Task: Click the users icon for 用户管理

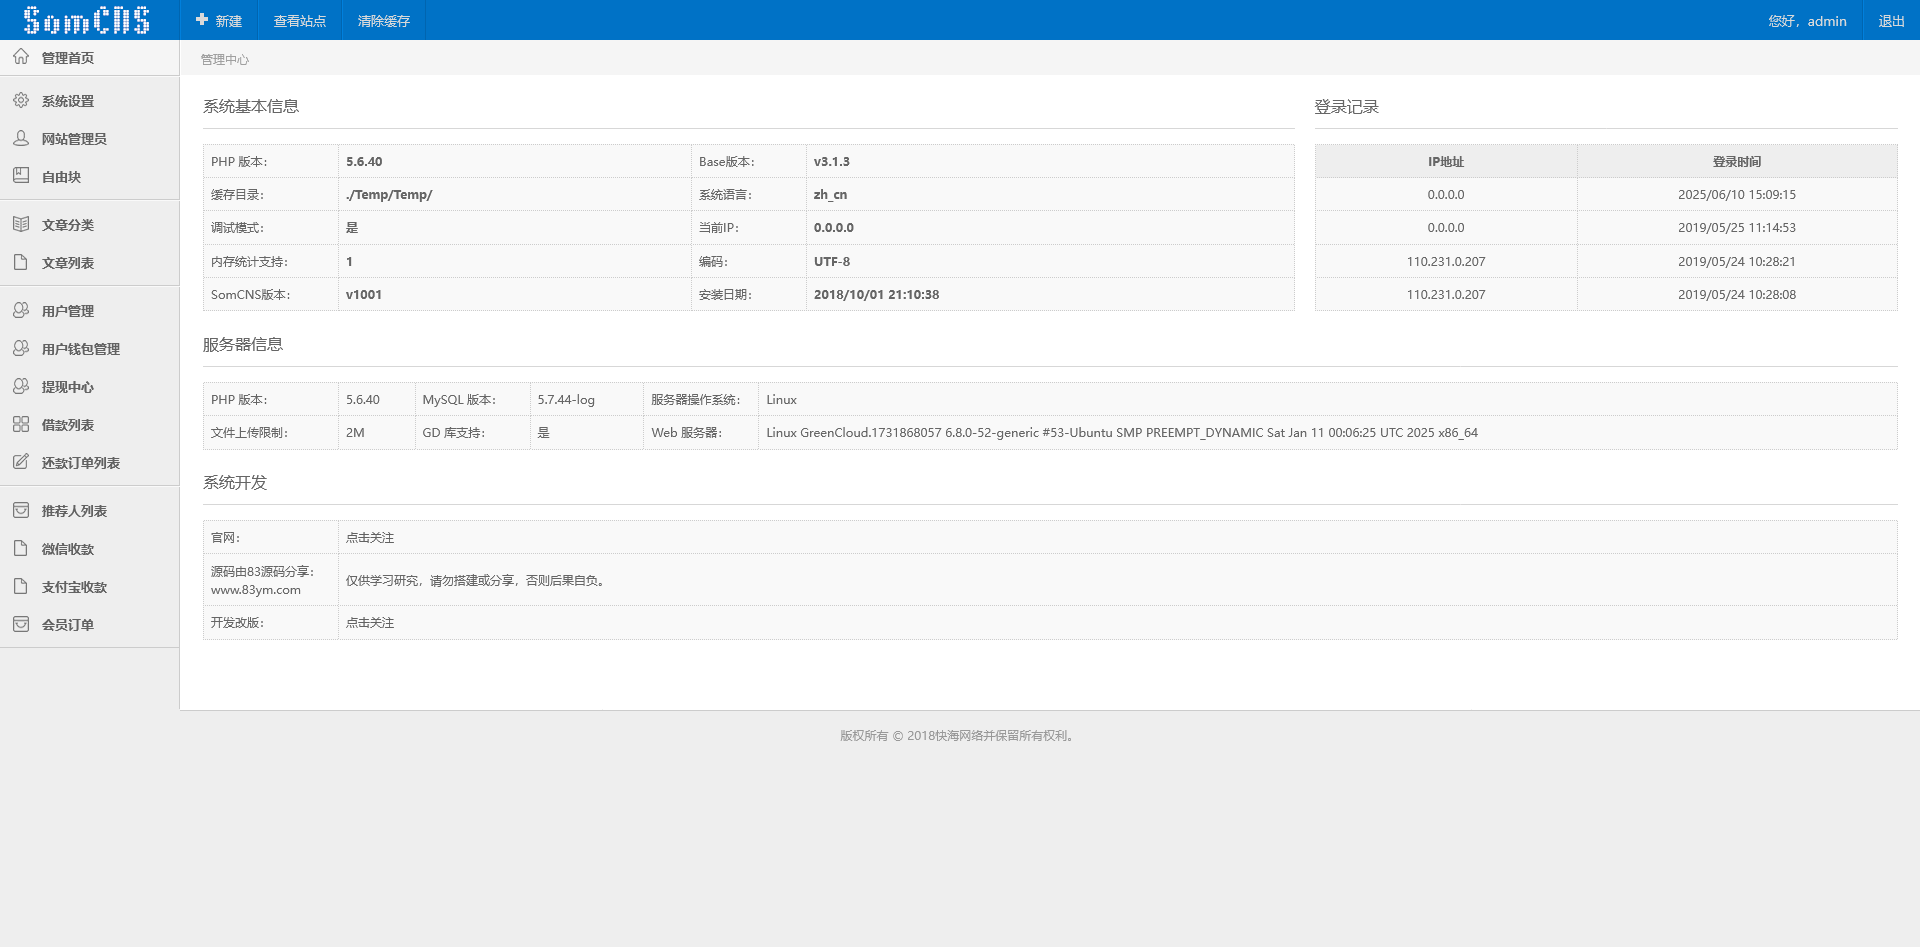Action: click(x=21, y=310)
